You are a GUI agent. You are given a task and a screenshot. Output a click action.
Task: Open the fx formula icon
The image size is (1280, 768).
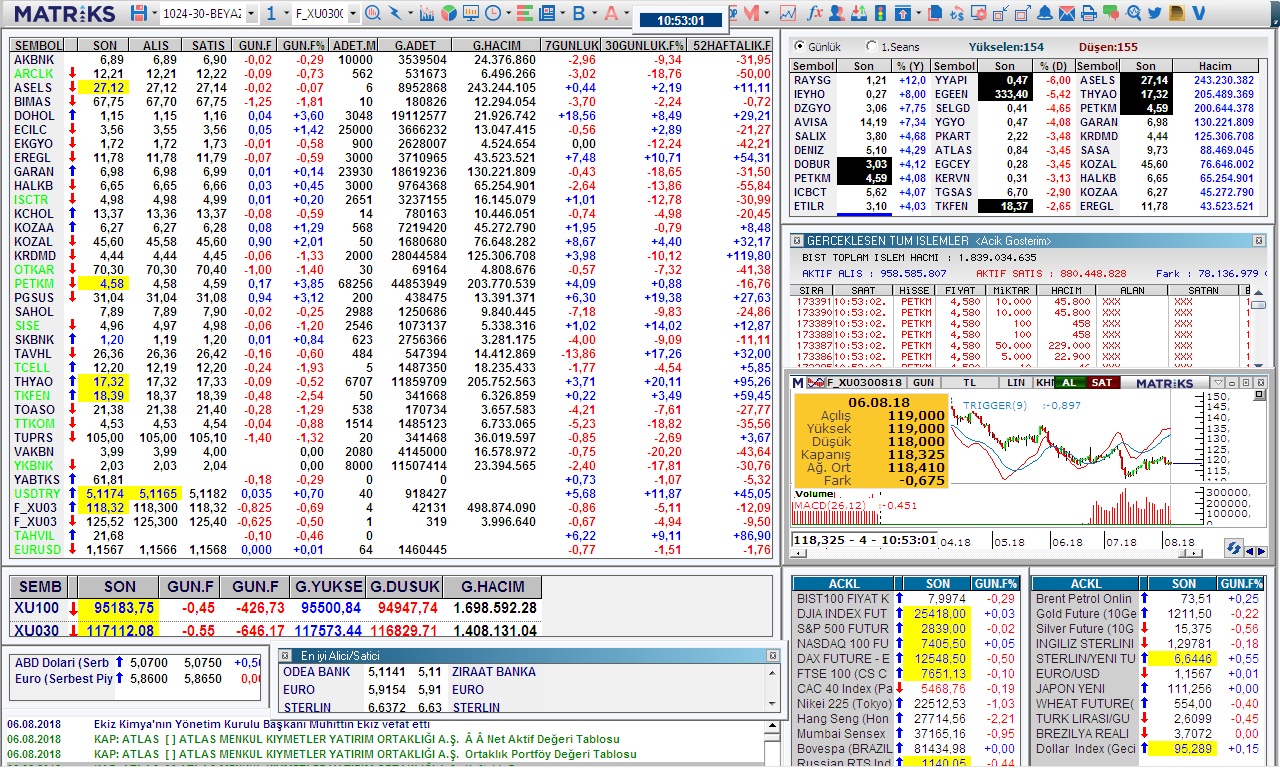815,13
